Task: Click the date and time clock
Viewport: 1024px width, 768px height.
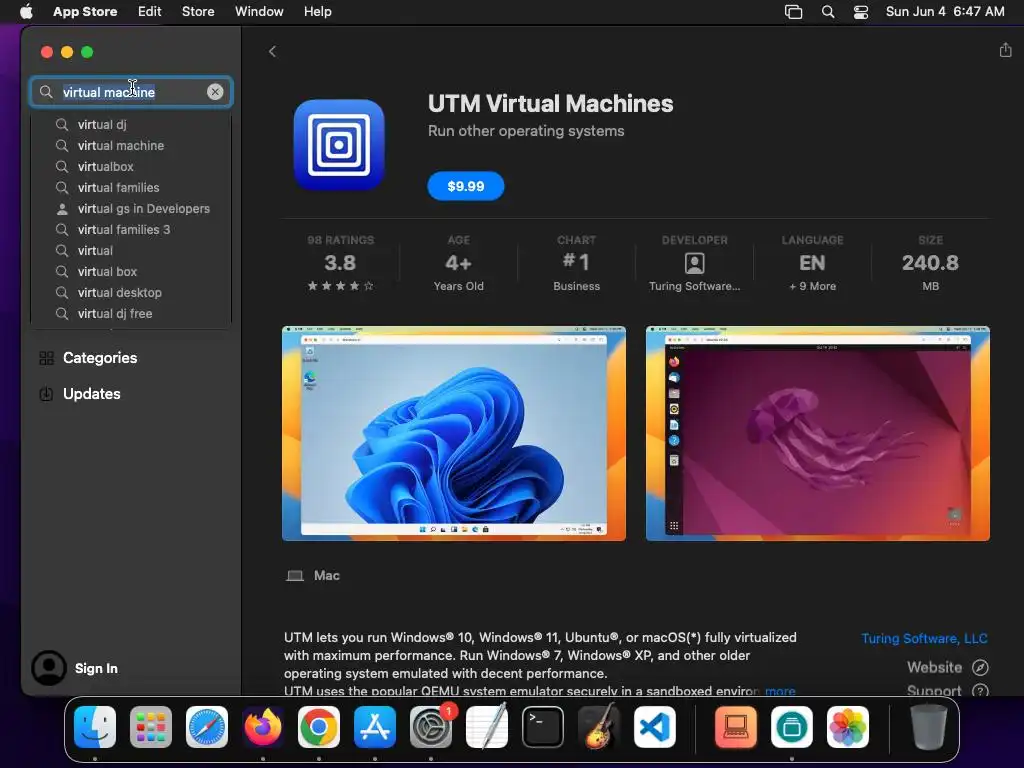Action: [945, 11]
